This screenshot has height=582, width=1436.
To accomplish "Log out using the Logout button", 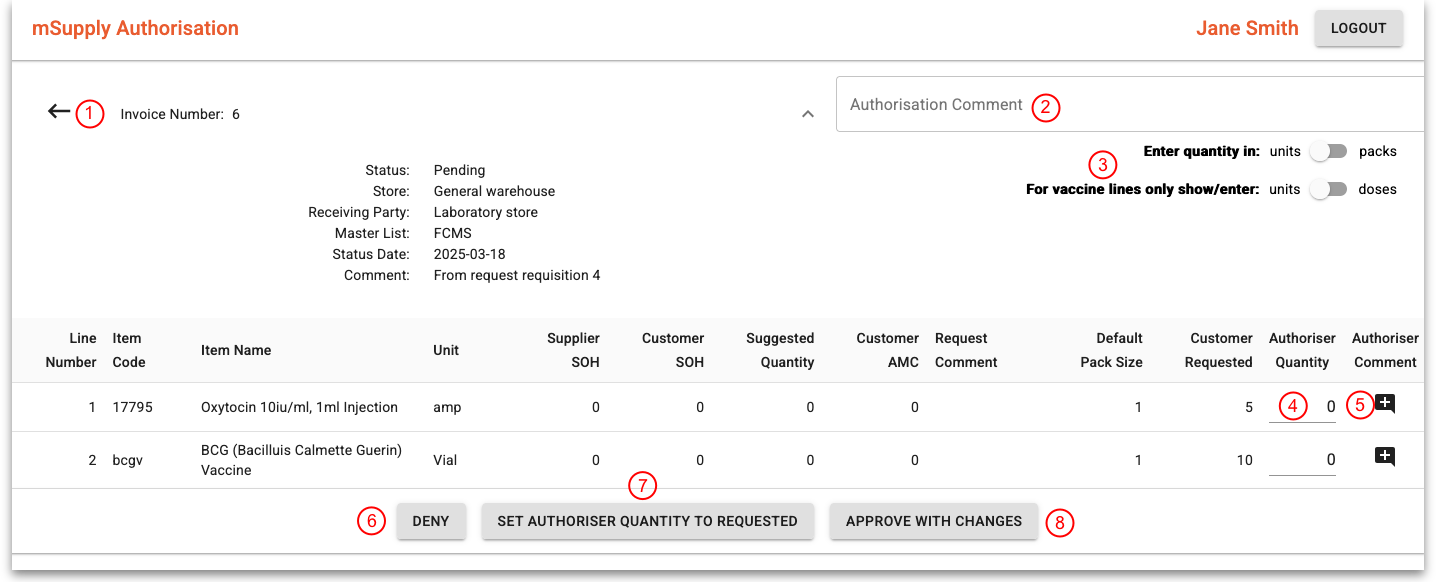I will (x=1358, y=28).
